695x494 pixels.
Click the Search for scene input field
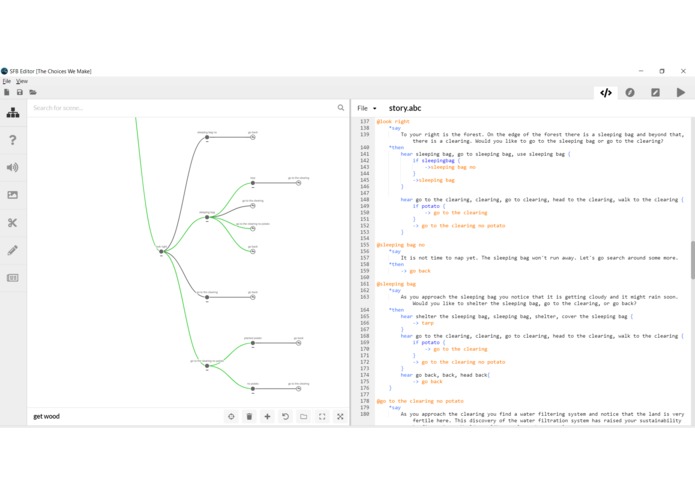pos(182,108)
